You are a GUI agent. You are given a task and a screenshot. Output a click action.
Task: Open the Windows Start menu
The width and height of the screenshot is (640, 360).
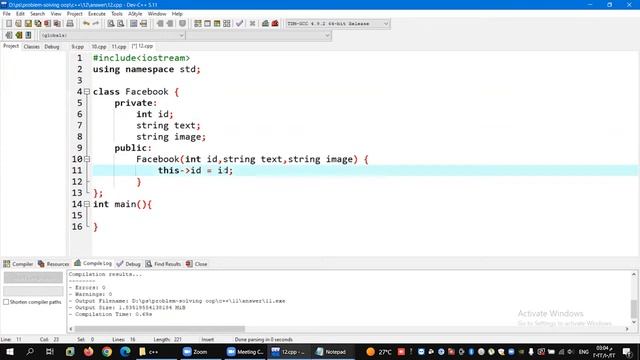coord(10,351)
